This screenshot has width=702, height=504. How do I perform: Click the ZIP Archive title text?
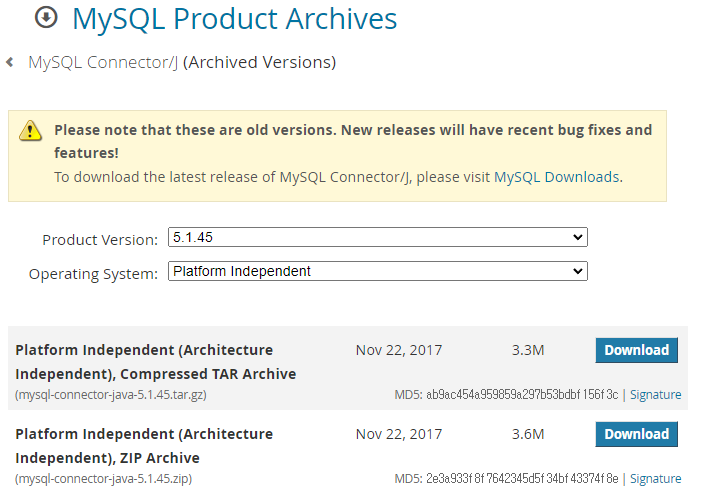144,446
